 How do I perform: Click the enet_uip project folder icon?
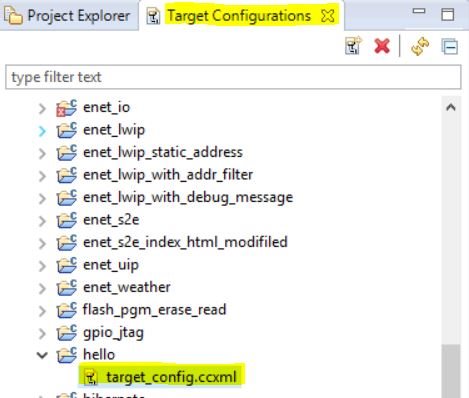[67, 266]
